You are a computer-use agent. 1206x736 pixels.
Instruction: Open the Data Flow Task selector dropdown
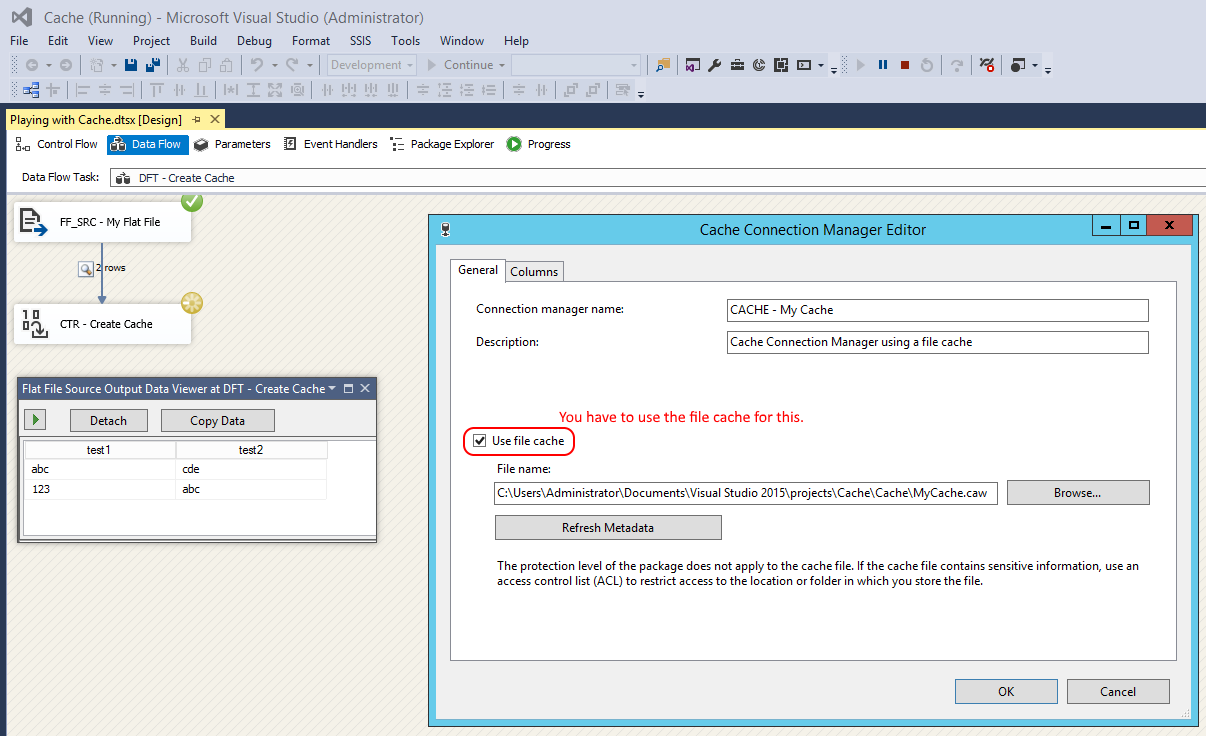tap(658, 178)
